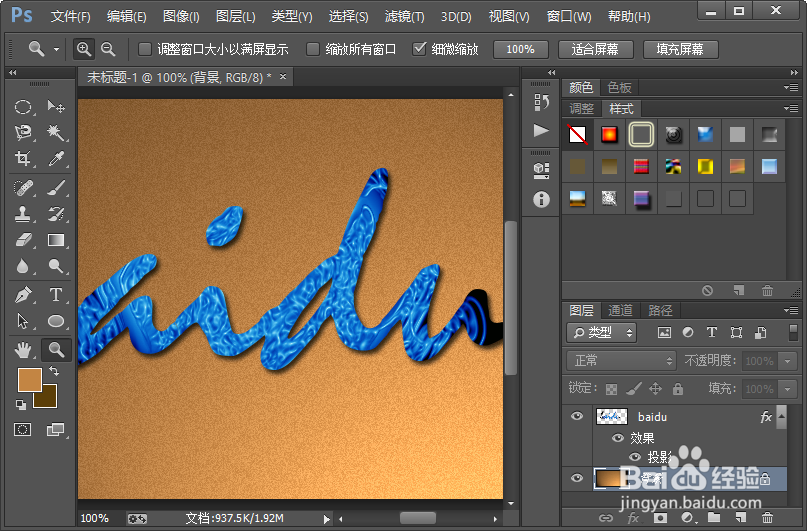This screenshot has height=531, width=807.
Task: Select the Eyedropper tool
Action: pyautogui.click(x=56, y=158)
